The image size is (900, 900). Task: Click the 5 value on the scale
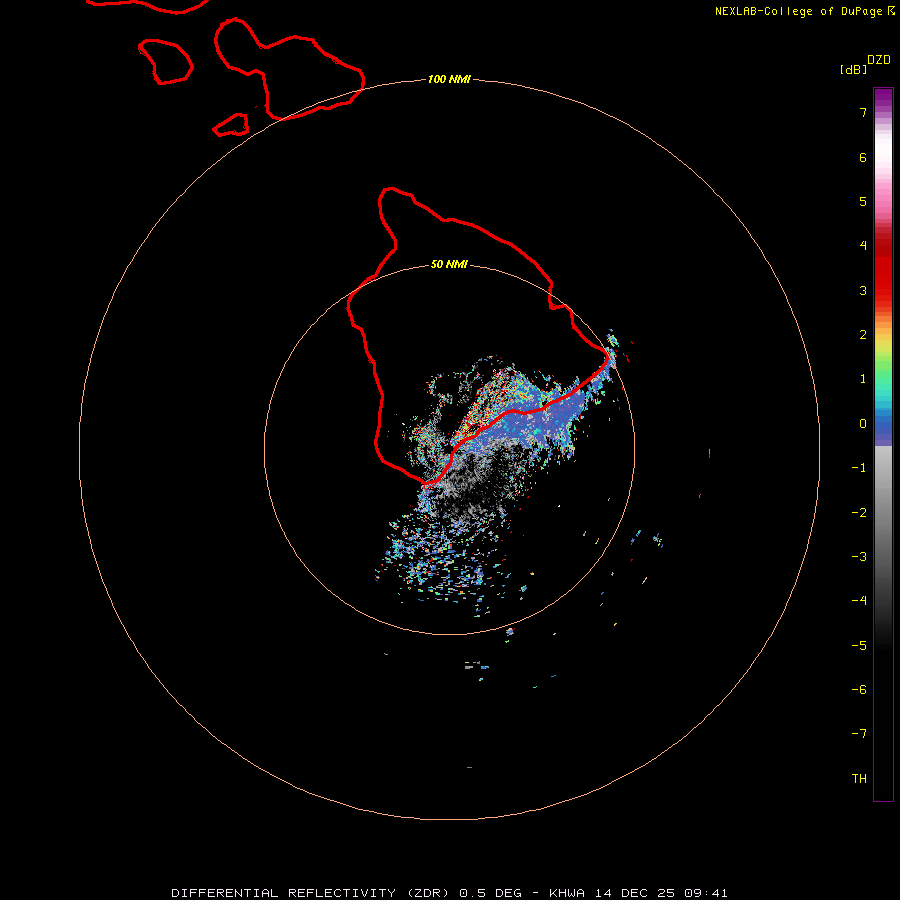point(863,201)
